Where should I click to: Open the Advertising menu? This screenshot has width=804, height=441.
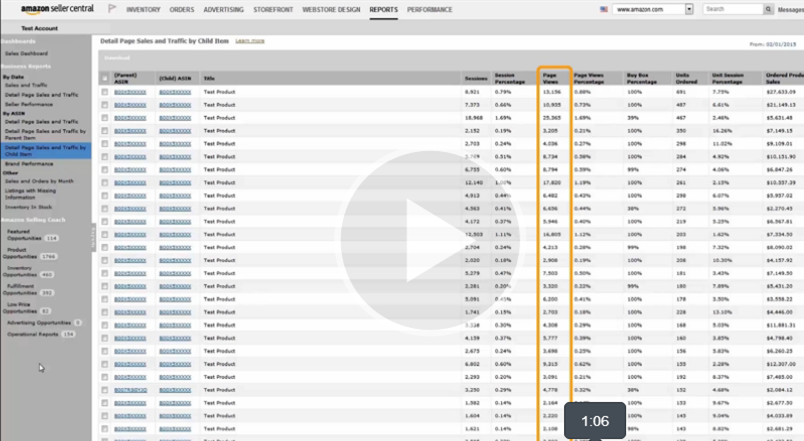(x=224, y=10)
